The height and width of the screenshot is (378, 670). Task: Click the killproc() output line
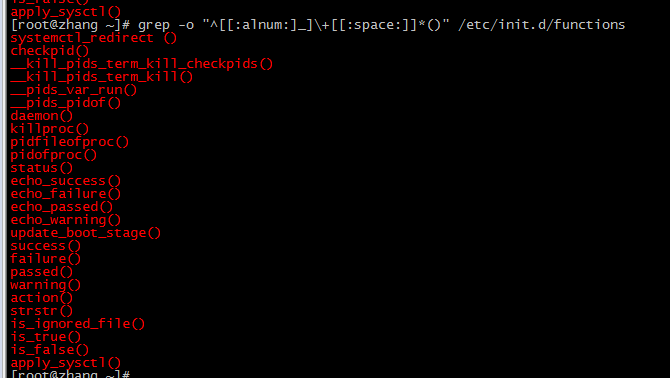point(50,129)
